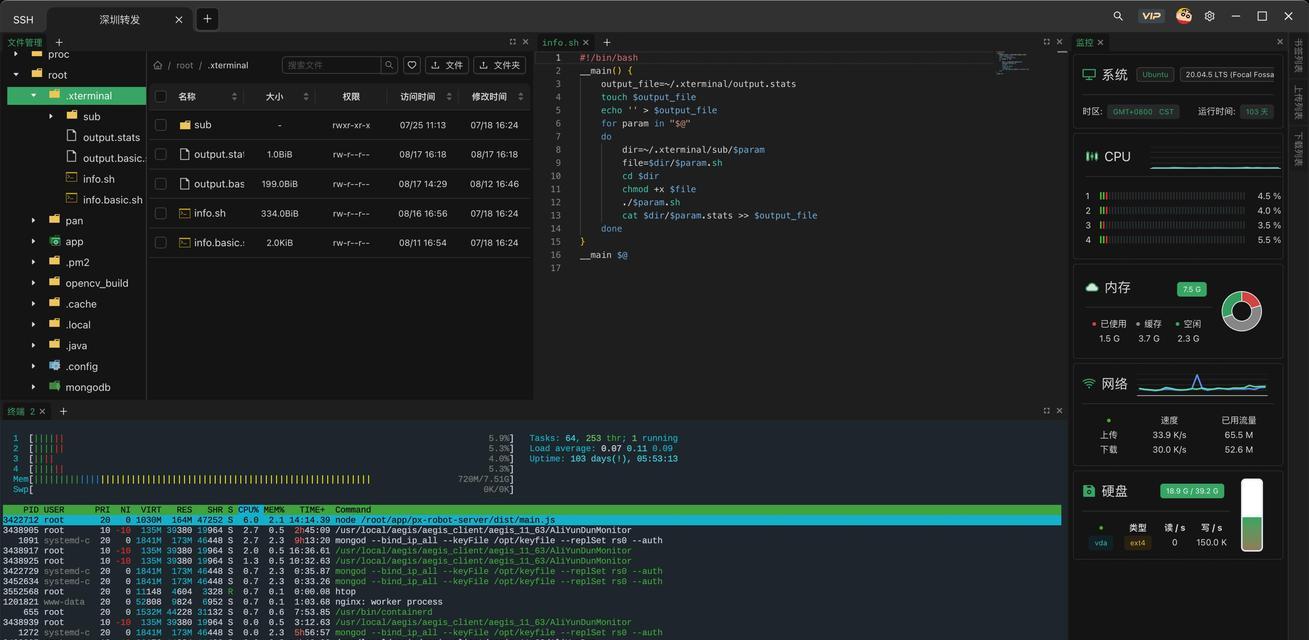Add a new file manager tab
This screenshot has height=640, width=1309.
(x=59, y=42)
